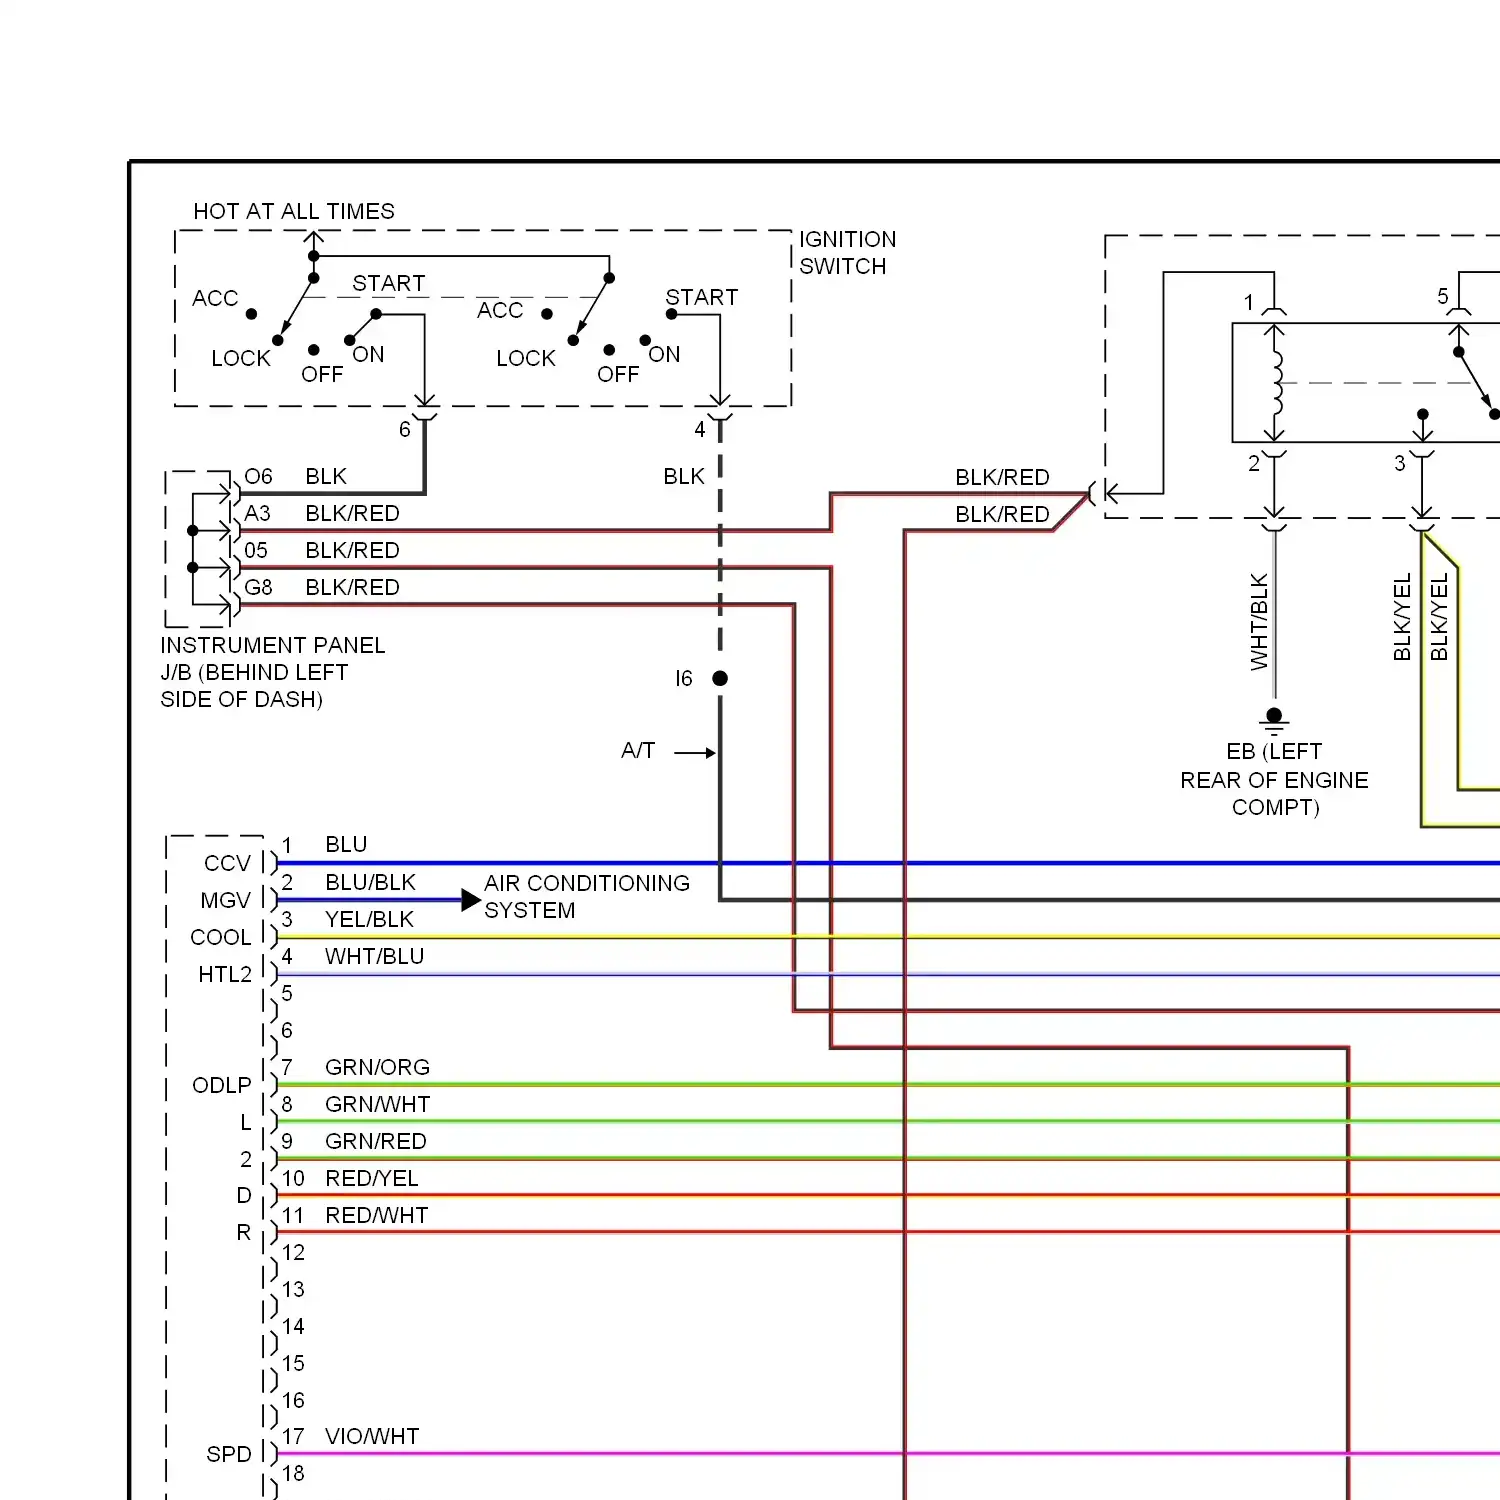The width and height of the screenshot is (1500, 1500).
Task: Select the "GRN/WHT" wire color label
Action: (x=377, y=1104)
